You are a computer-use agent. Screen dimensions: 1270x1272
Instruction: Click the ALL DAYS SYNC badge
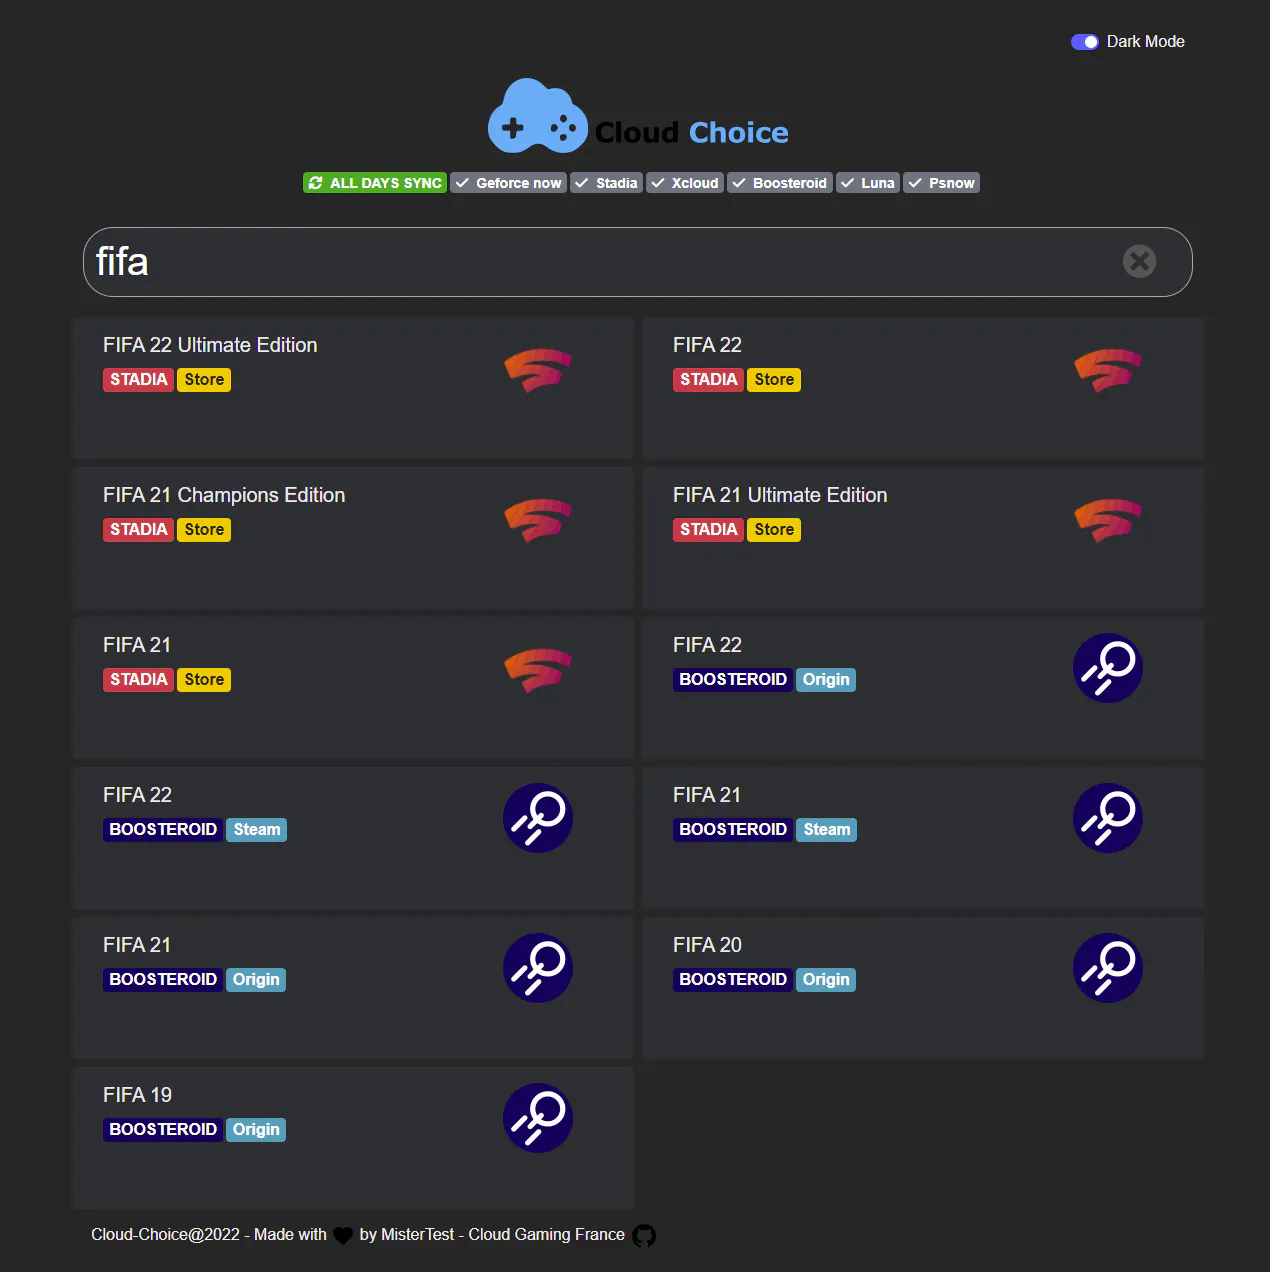click(375, 183)
